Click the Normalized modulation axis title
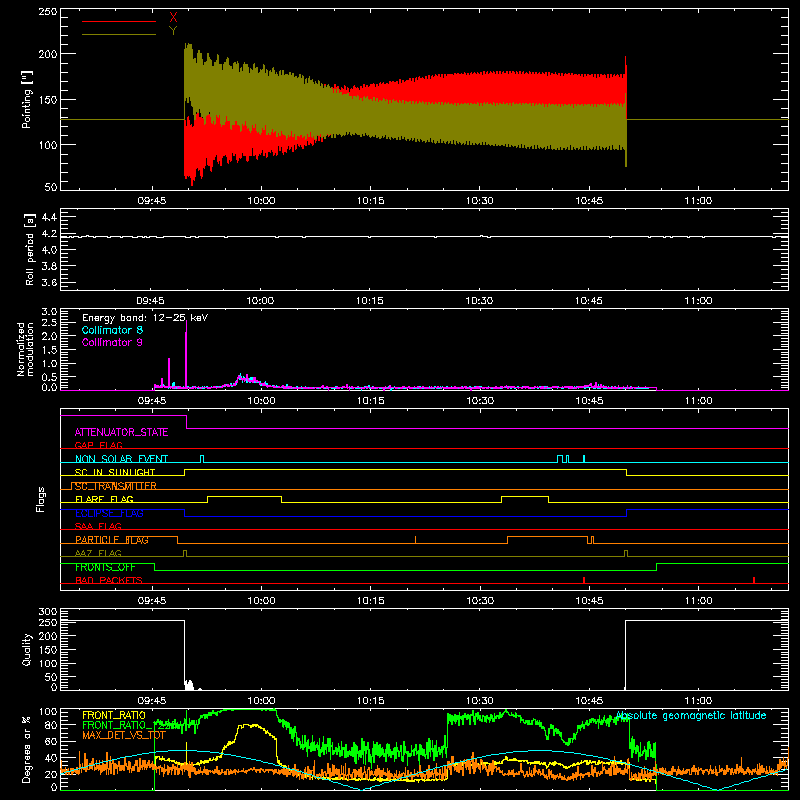This screenshot has width=800, height=800. point(25,349)
